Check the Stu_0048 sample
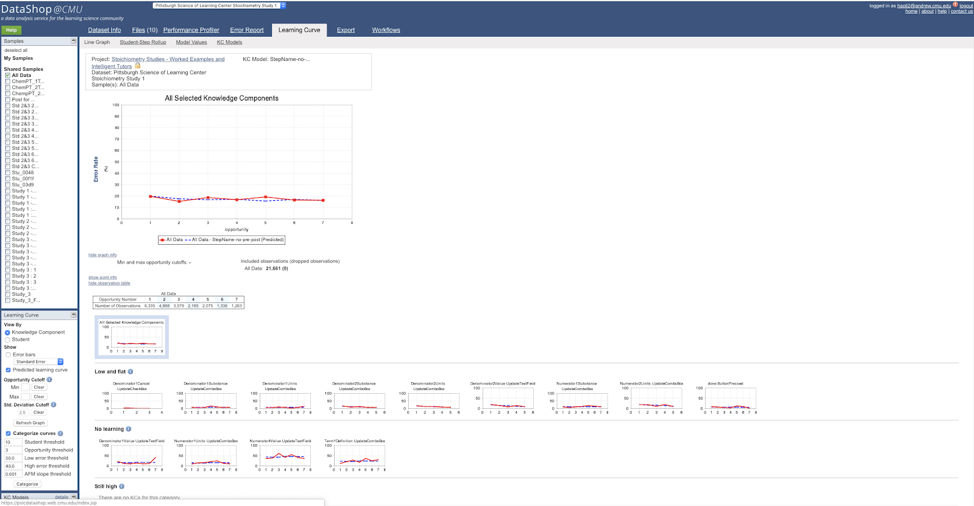The height and width of the screenshot is (506, 974). (7, 173)
